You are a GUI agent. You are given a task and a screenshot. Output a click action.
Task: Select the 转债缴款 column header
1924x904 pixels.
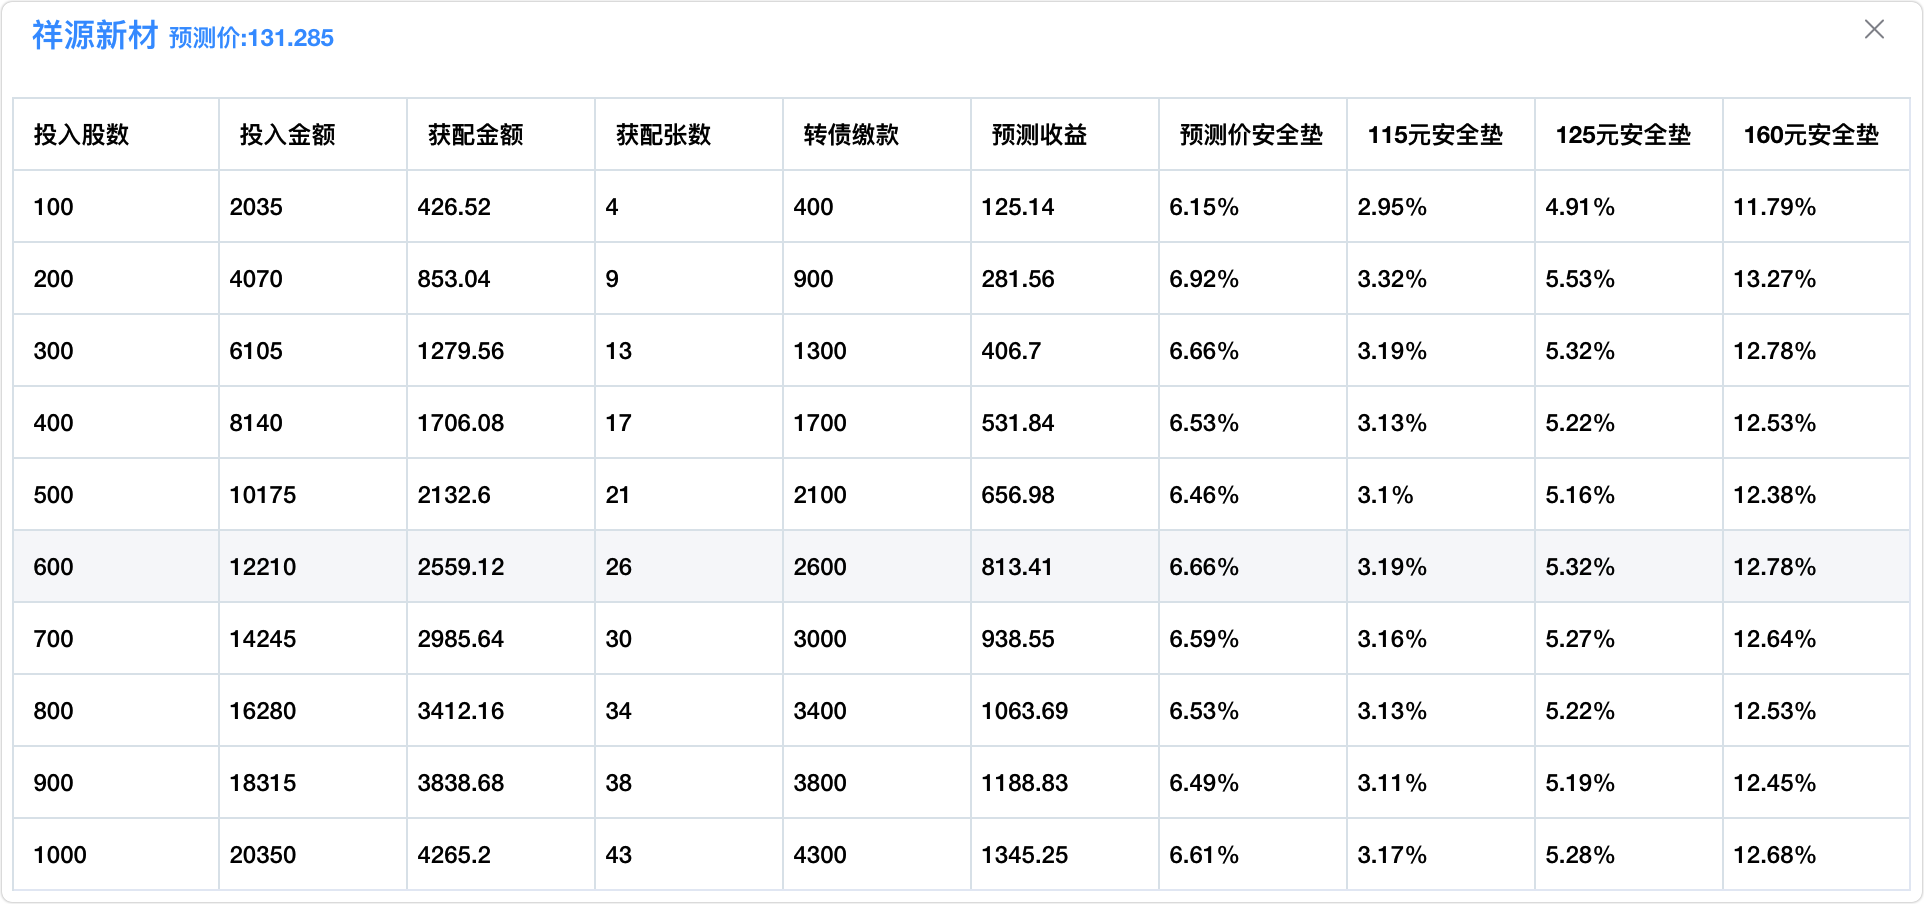click(x=852, y=135)
